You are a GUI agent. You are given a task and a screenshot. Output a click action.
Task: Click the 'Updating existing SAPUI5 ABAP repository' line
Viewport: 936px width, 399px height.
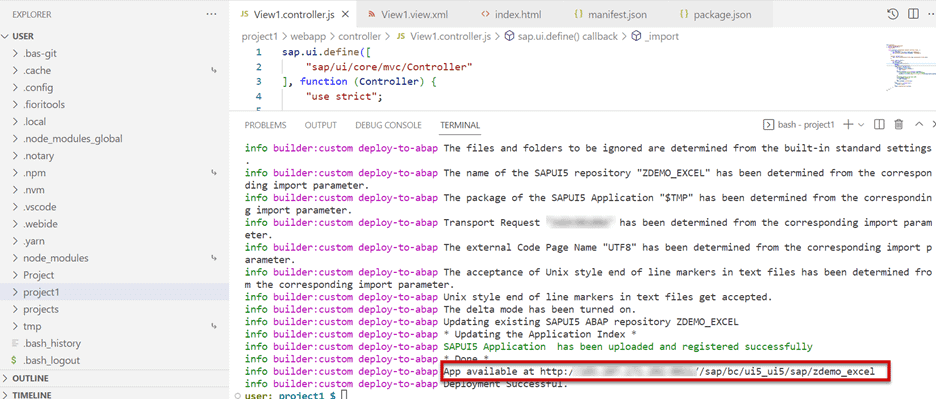591,321
